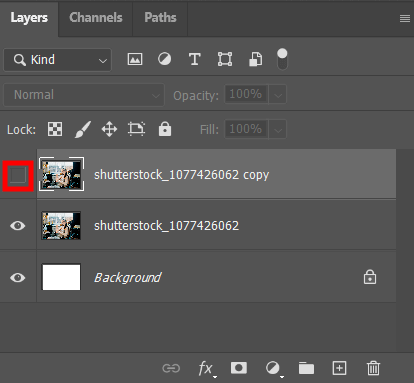Image resolution: width=414 pixels, height=383 pixels.
Task: Select the Layers tab
Action: [x=29, y=18]
